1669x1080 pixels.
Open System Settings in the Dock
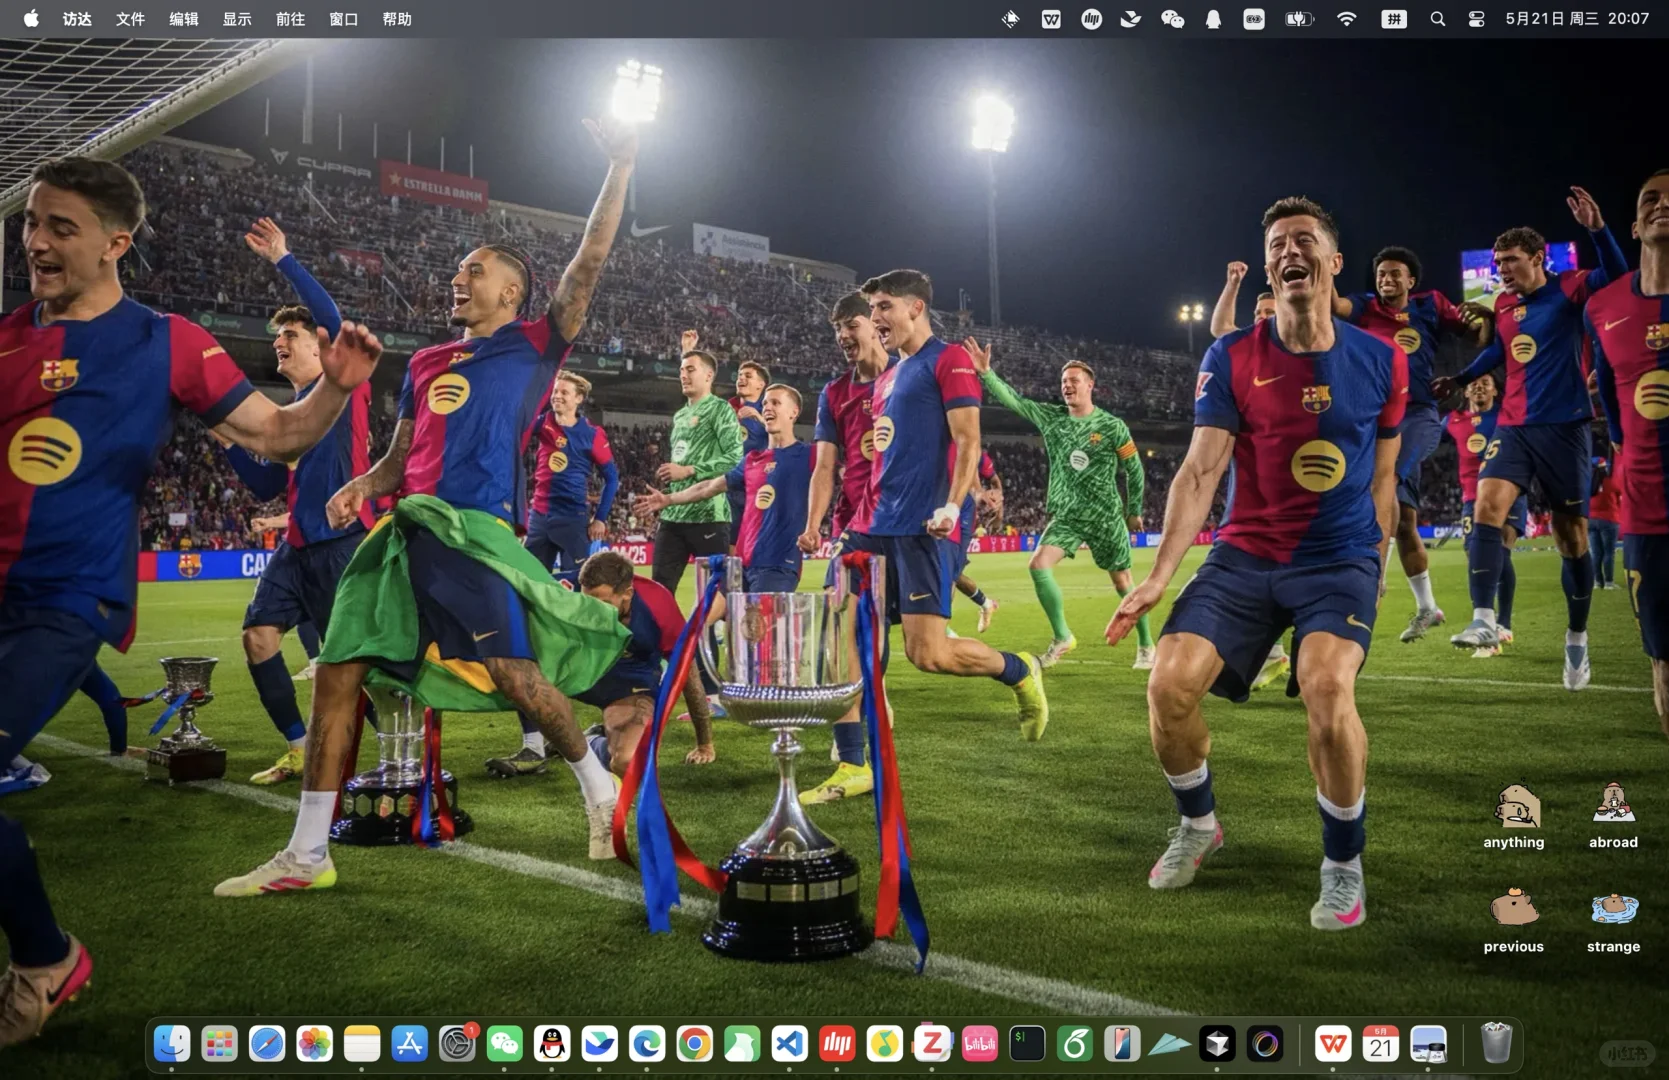pyautogui.click(x=457, y=1044)
